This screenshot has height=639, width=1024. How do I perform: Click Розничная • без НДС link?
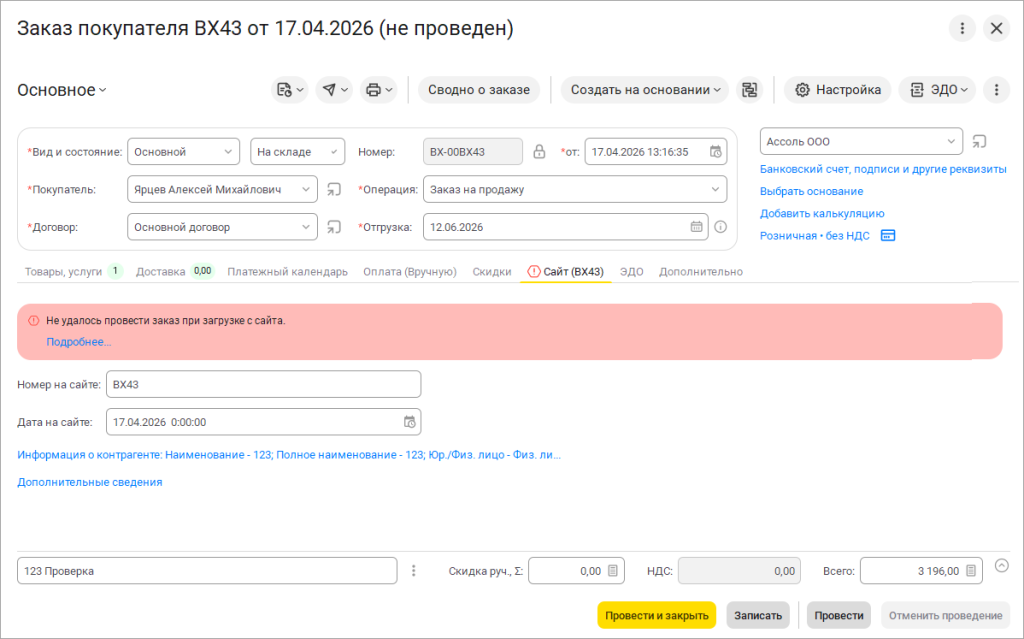(x=814, y=236)
